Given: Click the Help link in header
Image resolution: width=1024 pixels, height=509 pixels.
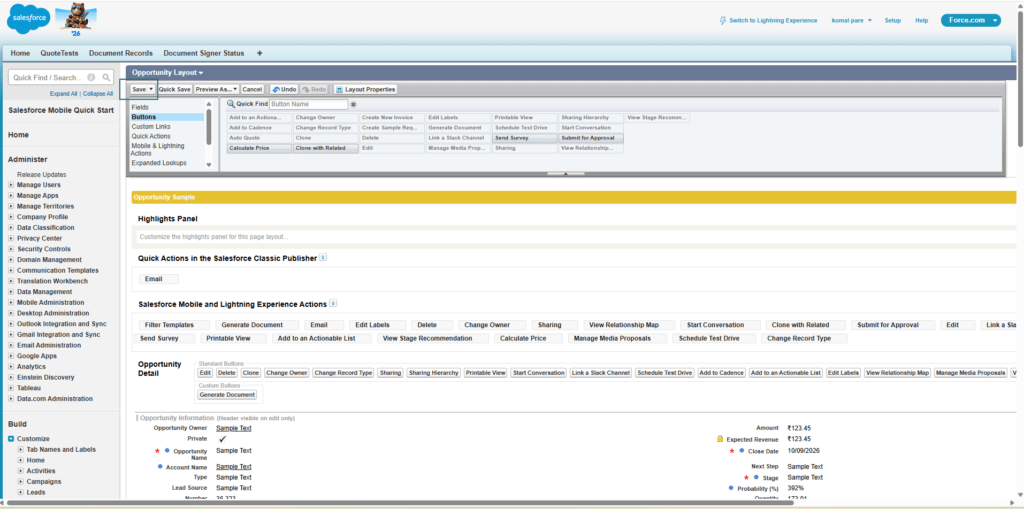Looking at the screenshot, I should (921, 20).
